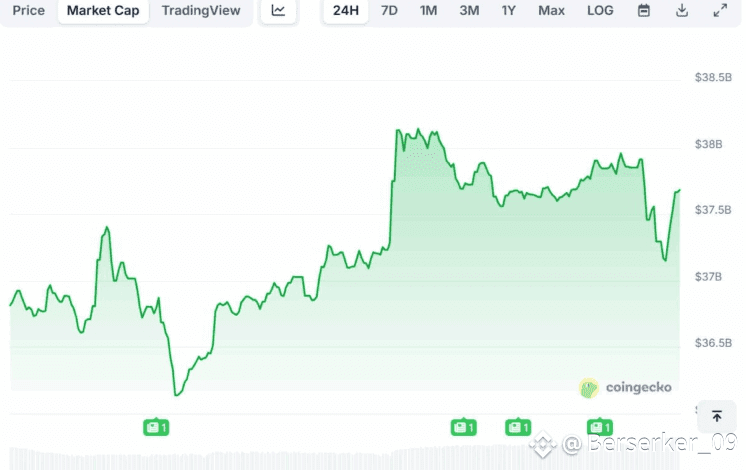Click the scroll-to-top arrow button
The width and height of the screenshot is (746, 470).
pyautogui.click(x=717, y=416)
